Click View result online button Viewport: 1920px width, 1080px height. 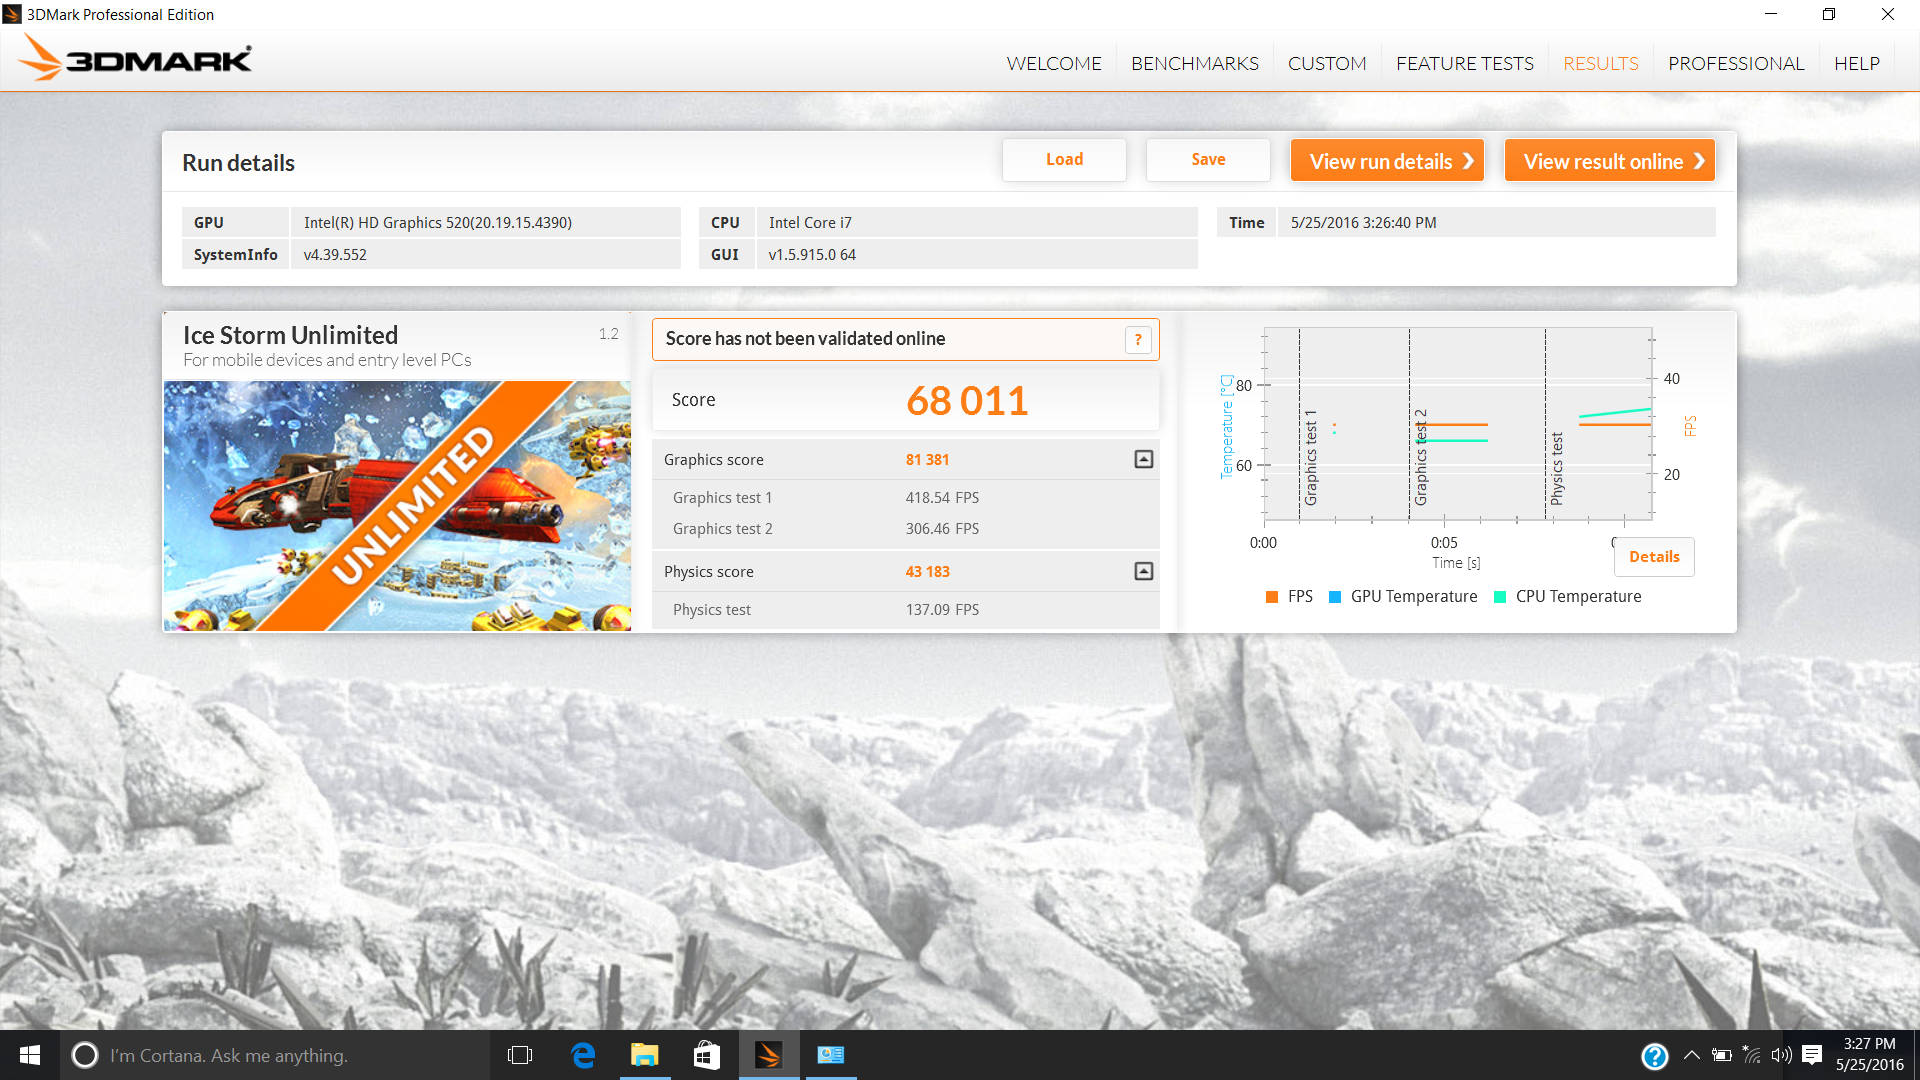(x=1610, y=161)
